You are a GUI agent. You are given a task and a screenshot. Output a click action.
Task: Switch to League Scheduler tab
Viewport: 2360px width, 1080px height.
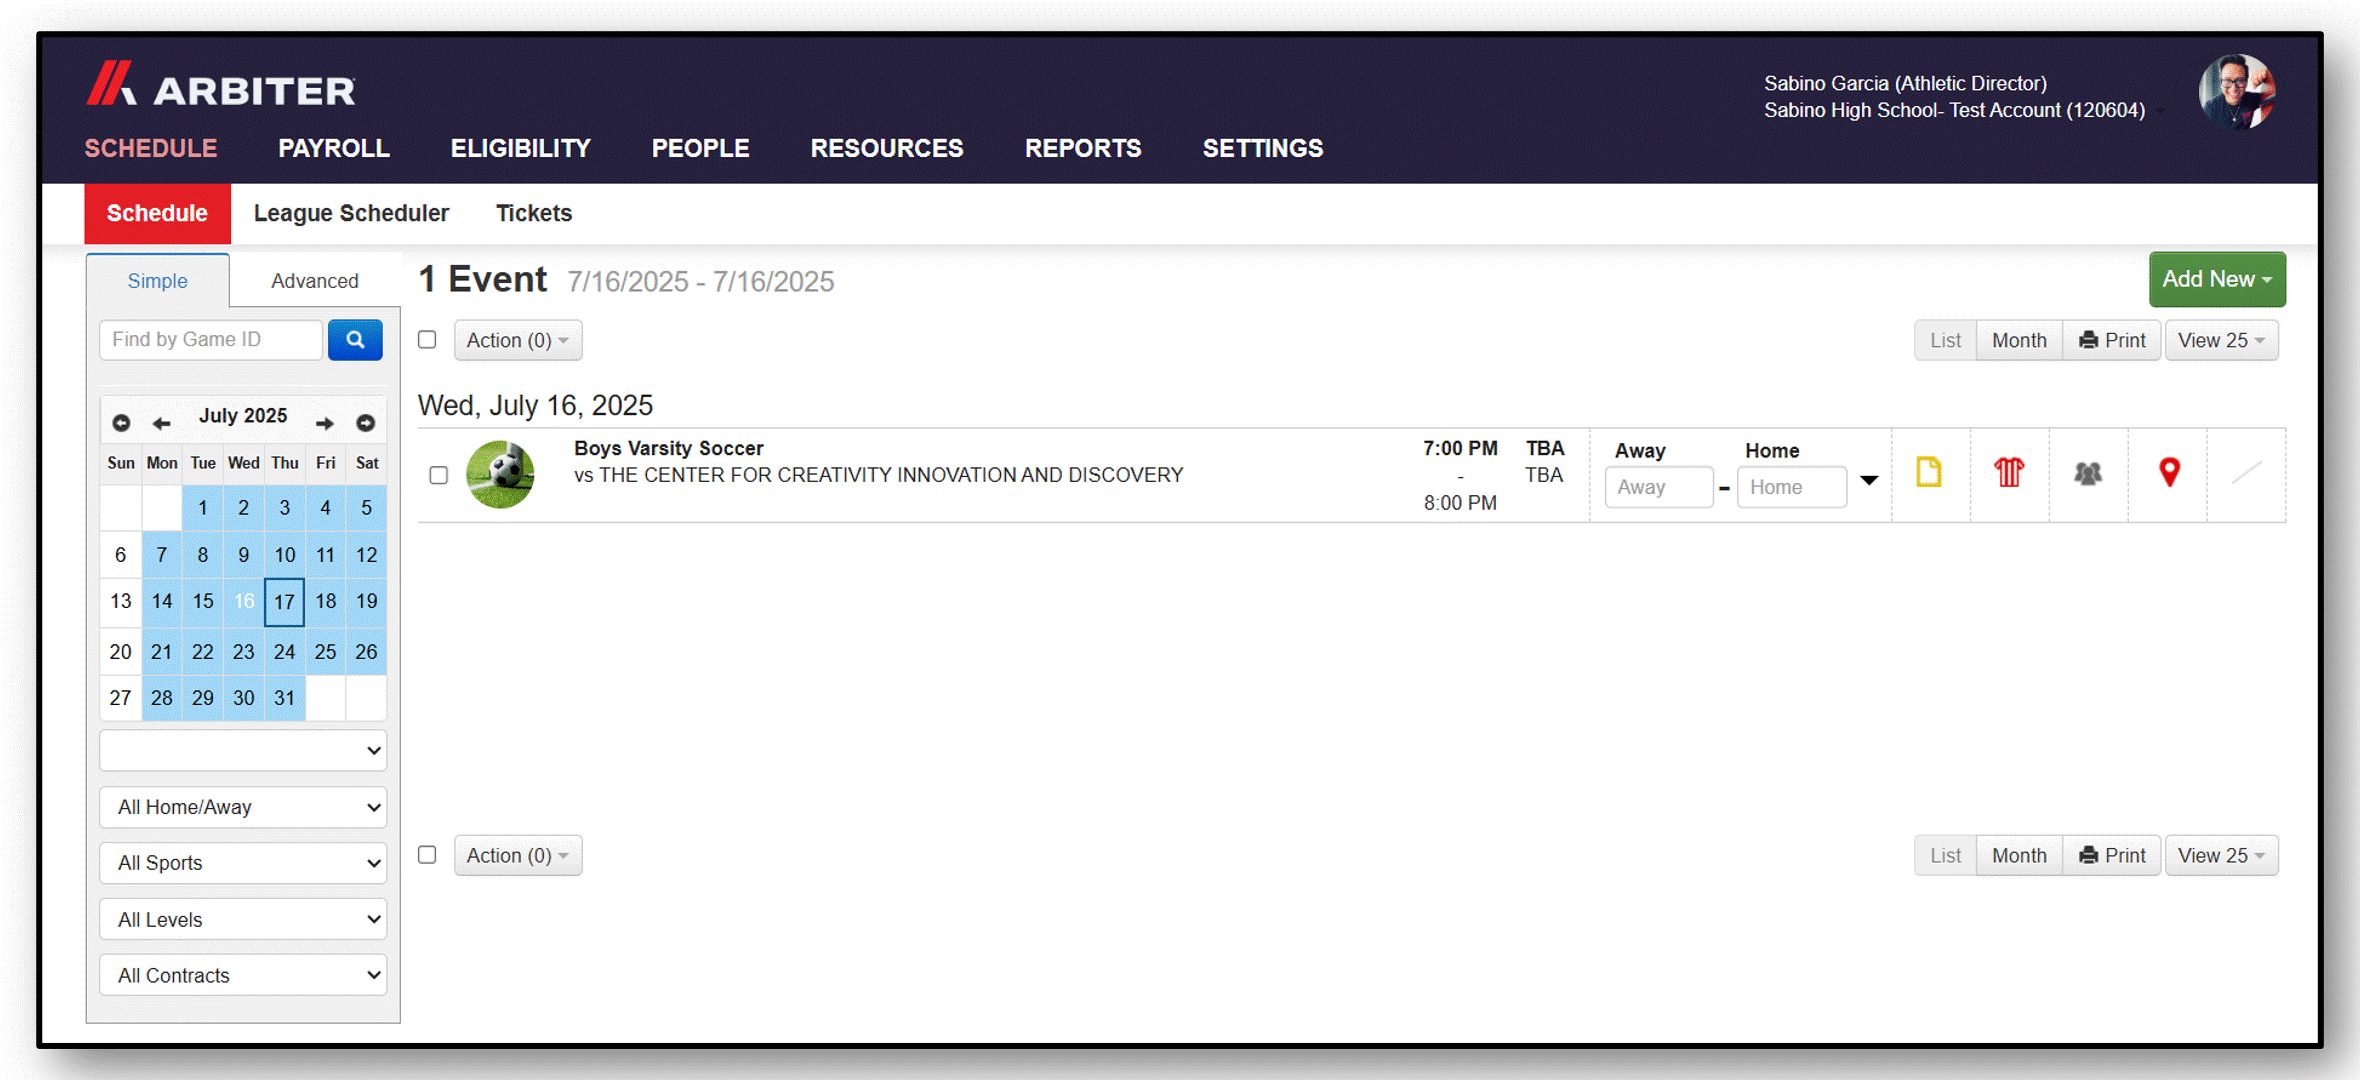point(351,213)
